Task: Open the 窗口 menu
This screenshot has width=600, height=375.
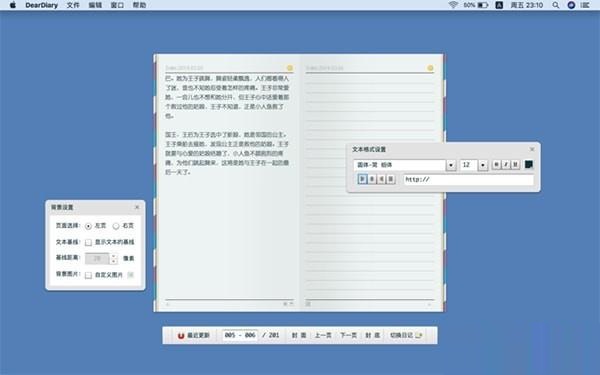Action: point(117,5)
